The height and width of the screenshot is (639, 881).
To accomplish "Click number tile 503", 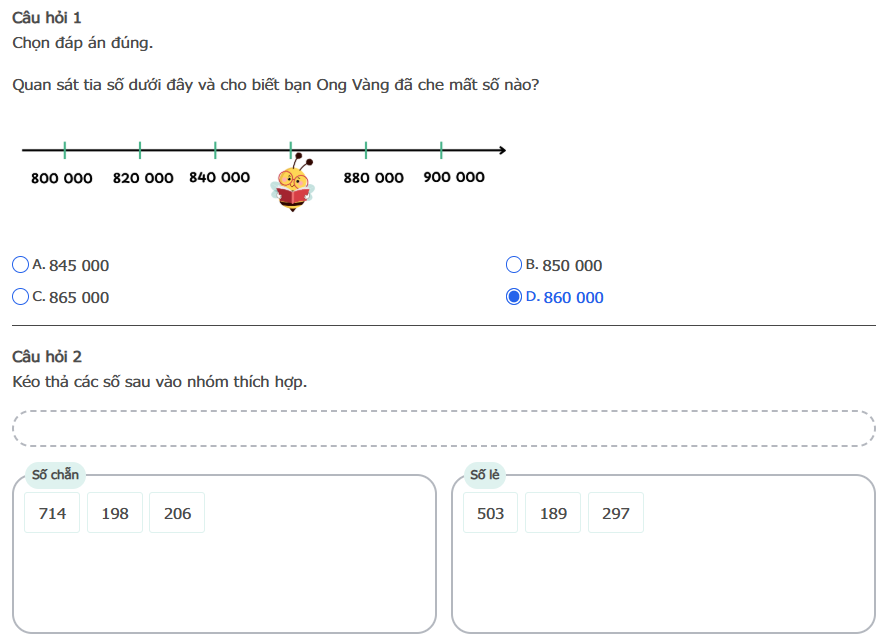I will pyautogui.click(x=491, y=513).
